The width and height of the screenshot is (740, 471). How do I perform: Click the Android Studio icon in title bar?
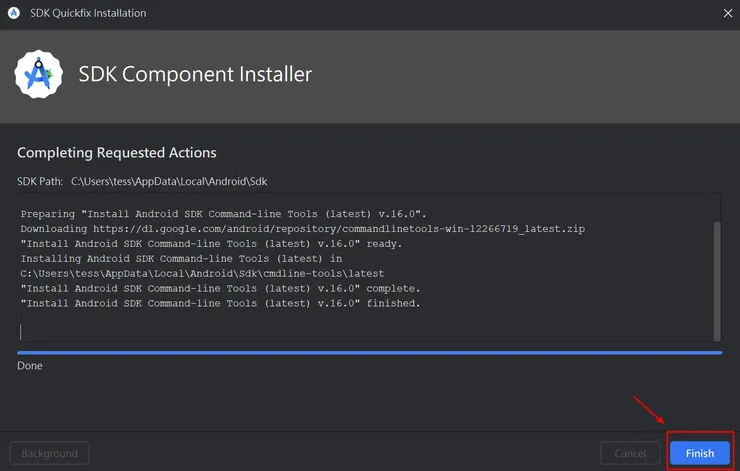pos(14,13)
